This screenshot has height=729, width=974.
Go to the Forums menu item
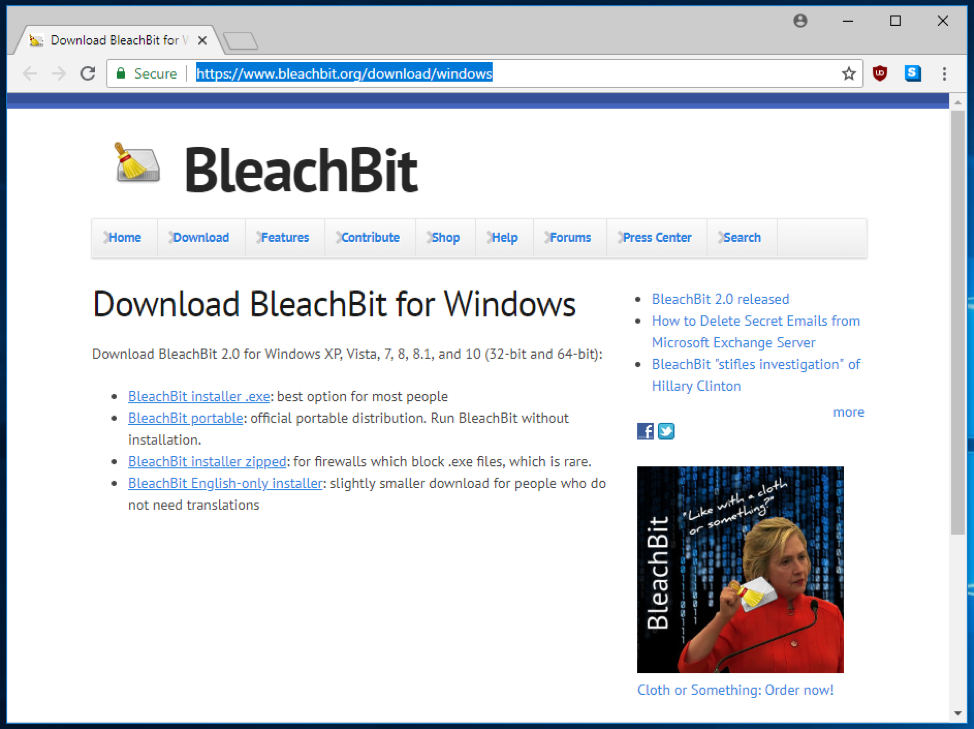pyautogui.click(x=570, y=238)
